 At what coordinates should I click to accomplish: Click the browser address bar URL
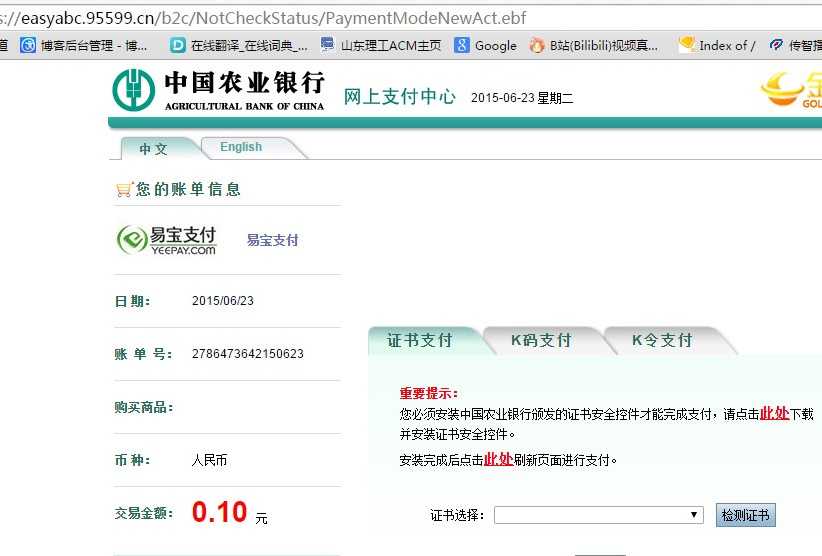click(263, 18)
